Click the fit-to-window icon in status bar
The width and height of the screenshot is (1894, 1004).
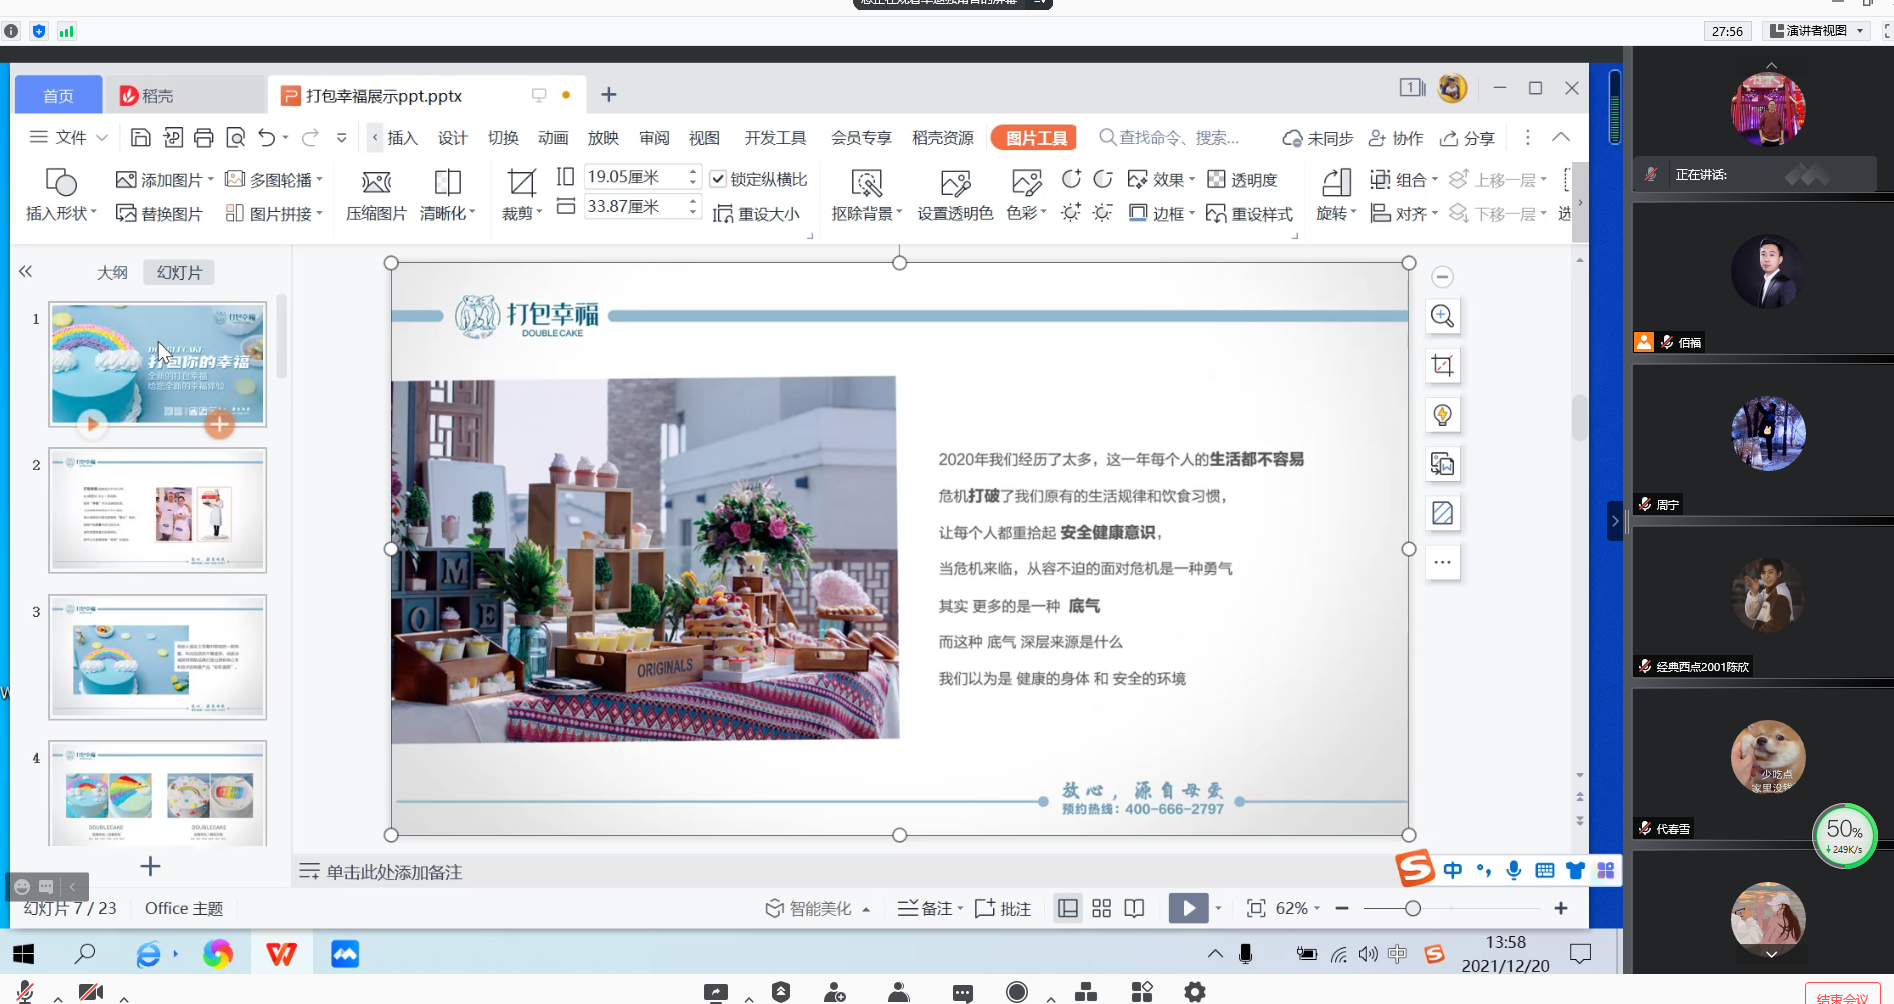pyautogui.click(x=1256, y=908)
